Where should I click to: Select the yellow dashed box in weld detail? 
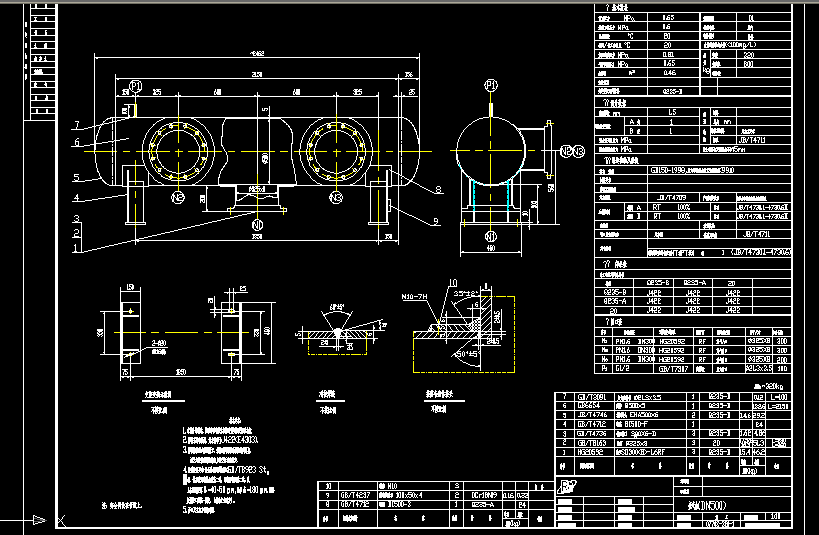tap(464, 334)
